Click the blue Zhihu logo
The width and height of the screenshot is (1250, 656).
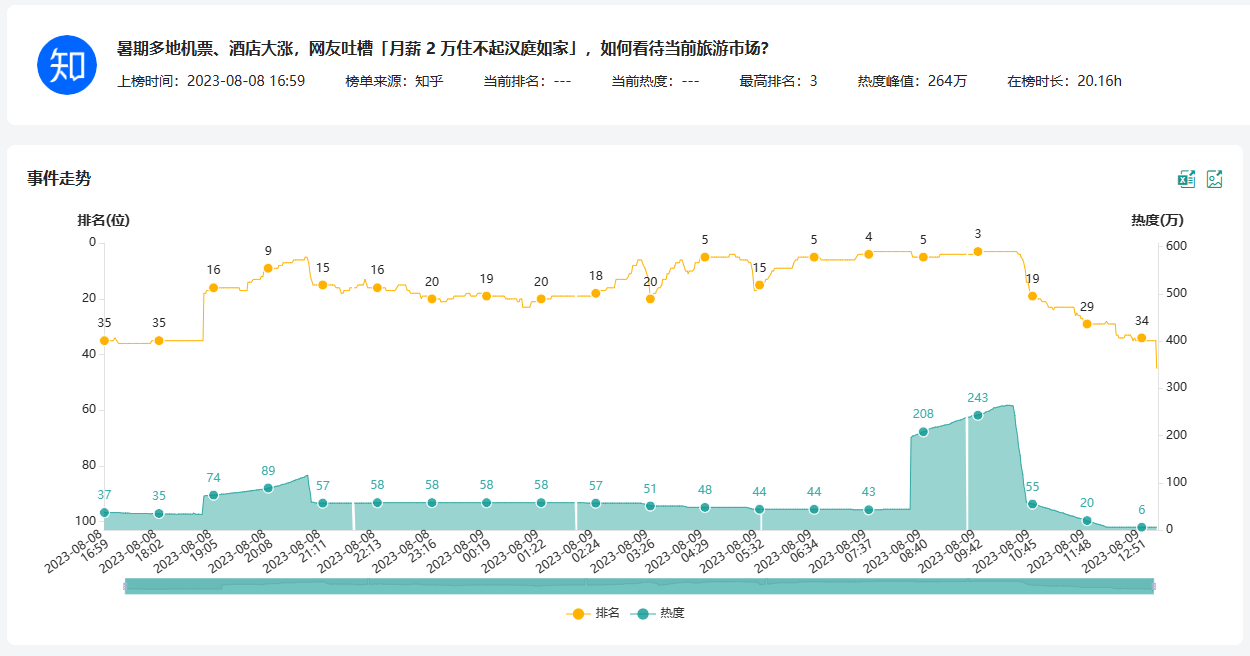tap(66, 65)
